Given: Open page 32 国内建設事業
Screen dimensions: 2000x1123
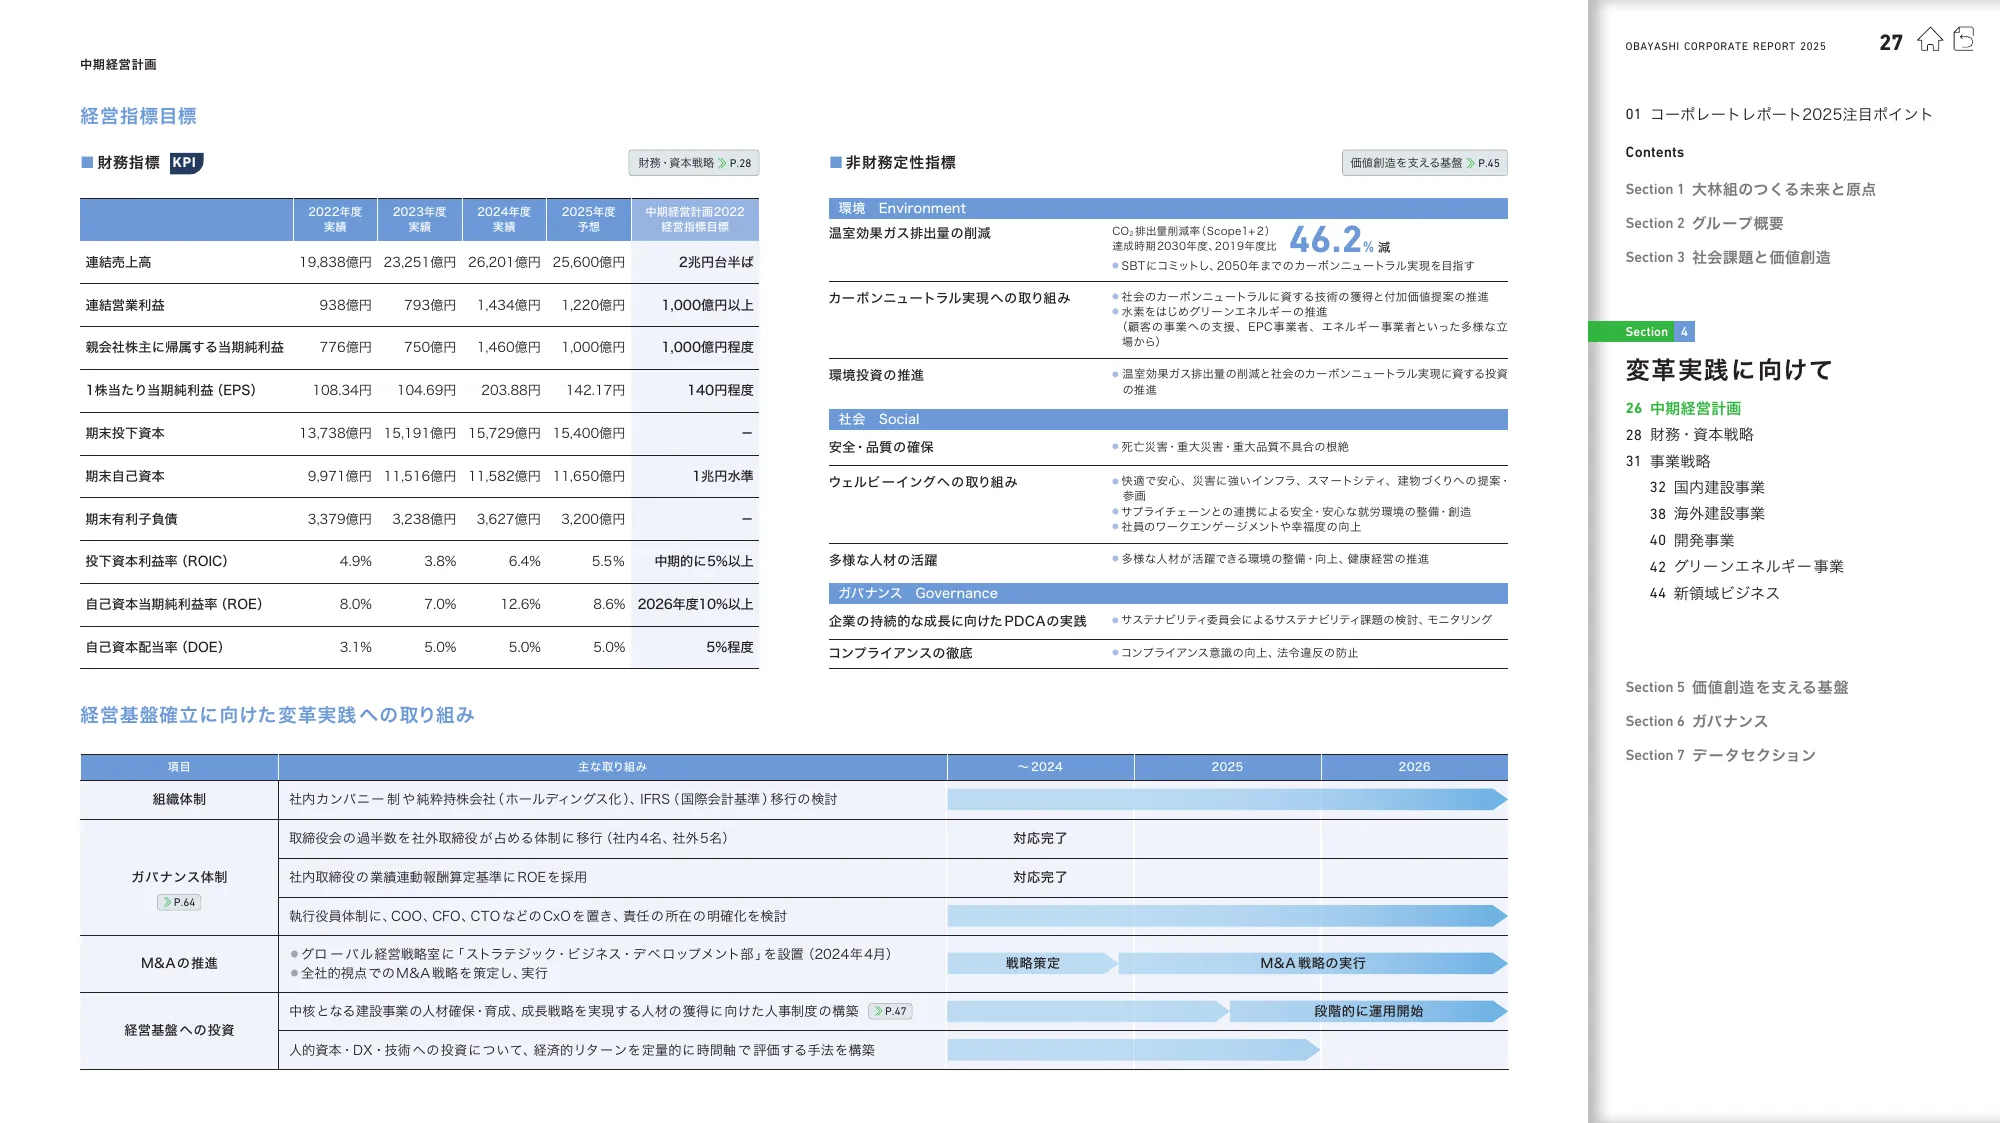Looking at the screenshot, I should (x=1707, y=487).
